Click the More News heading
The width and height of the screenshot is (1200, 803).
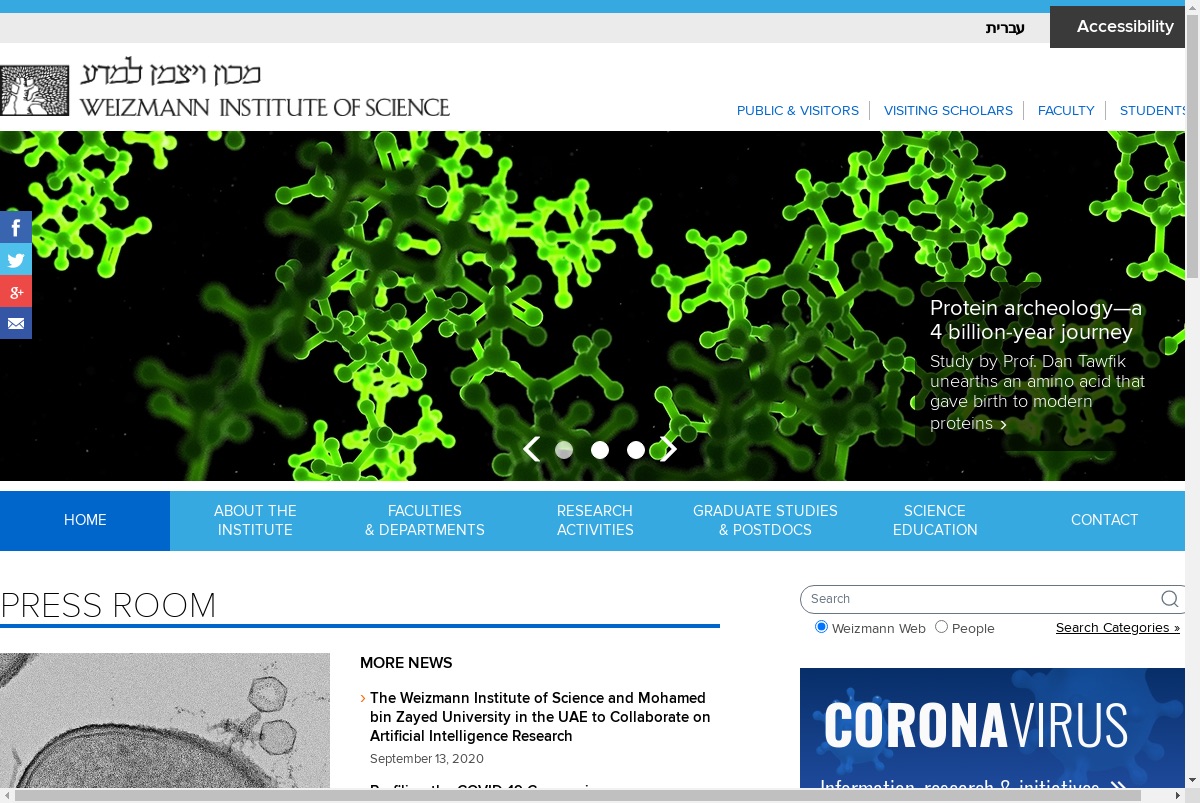(x=406, y=663)
